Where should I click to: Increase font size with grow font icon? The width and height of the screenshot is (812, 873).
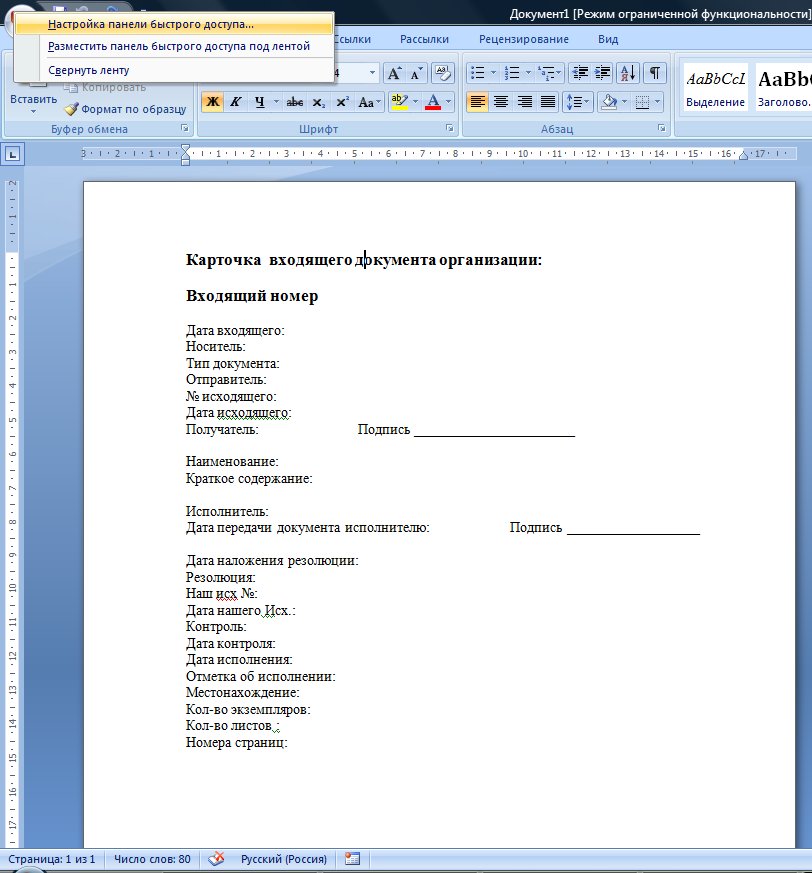coord(394,73)
